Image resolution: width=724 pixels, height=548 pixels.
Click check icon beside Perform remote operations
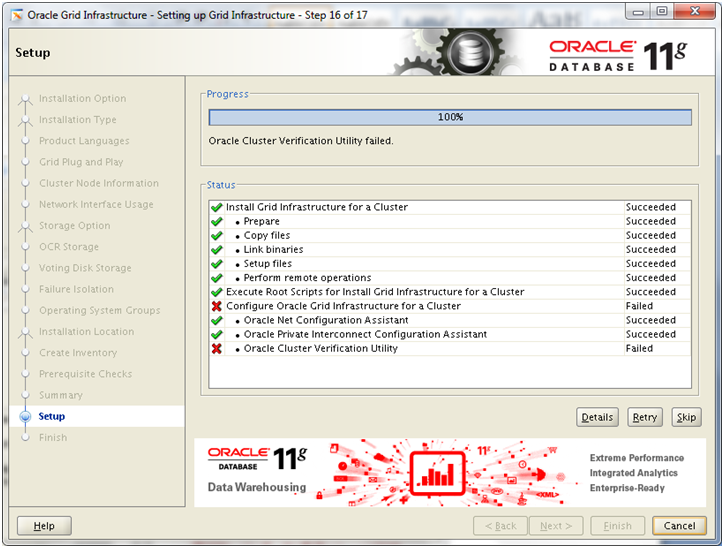[217, 278]
